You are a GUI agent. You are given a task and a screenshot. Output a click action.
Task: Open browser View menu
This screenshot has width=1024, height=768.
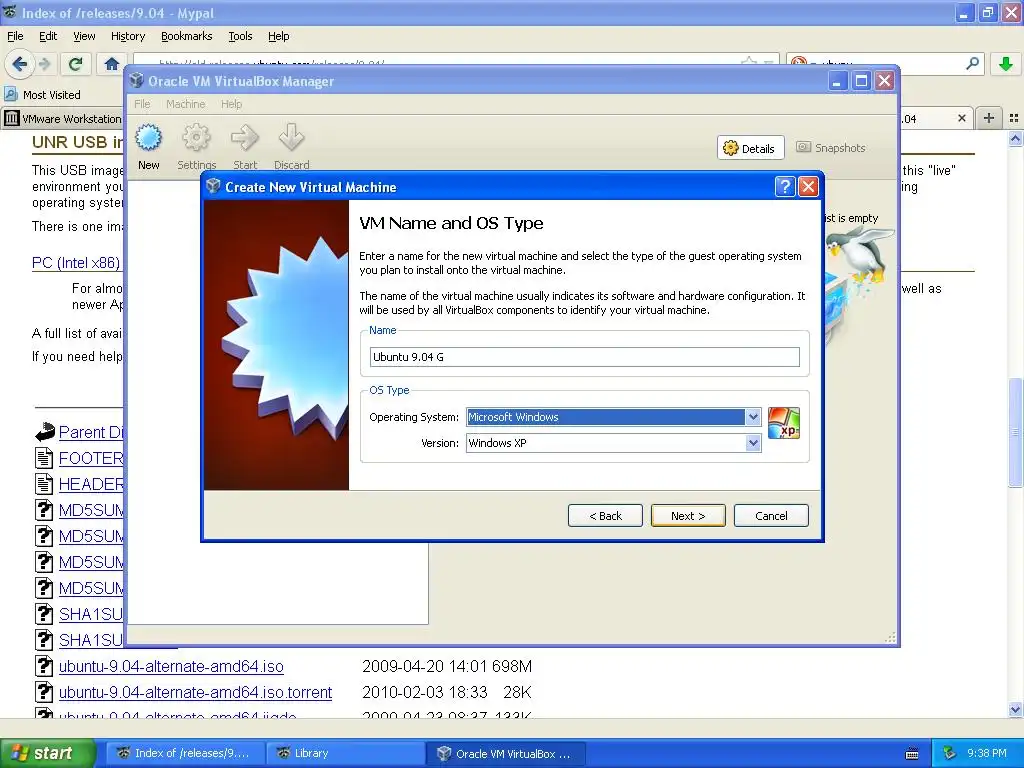(84, 36)
